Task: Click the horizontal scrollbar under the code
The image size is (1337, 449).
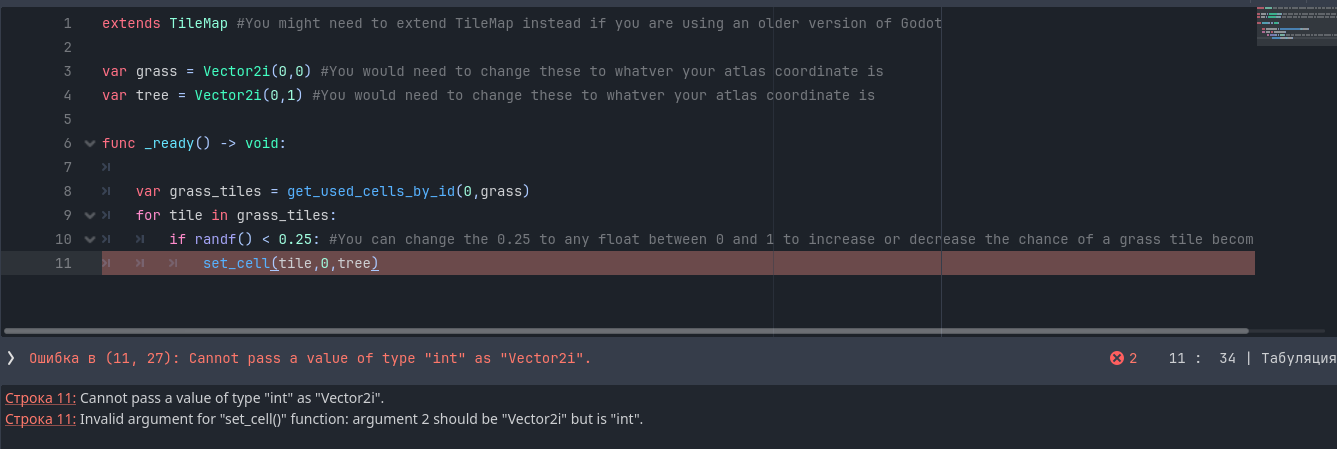Action: click(626, 331)
